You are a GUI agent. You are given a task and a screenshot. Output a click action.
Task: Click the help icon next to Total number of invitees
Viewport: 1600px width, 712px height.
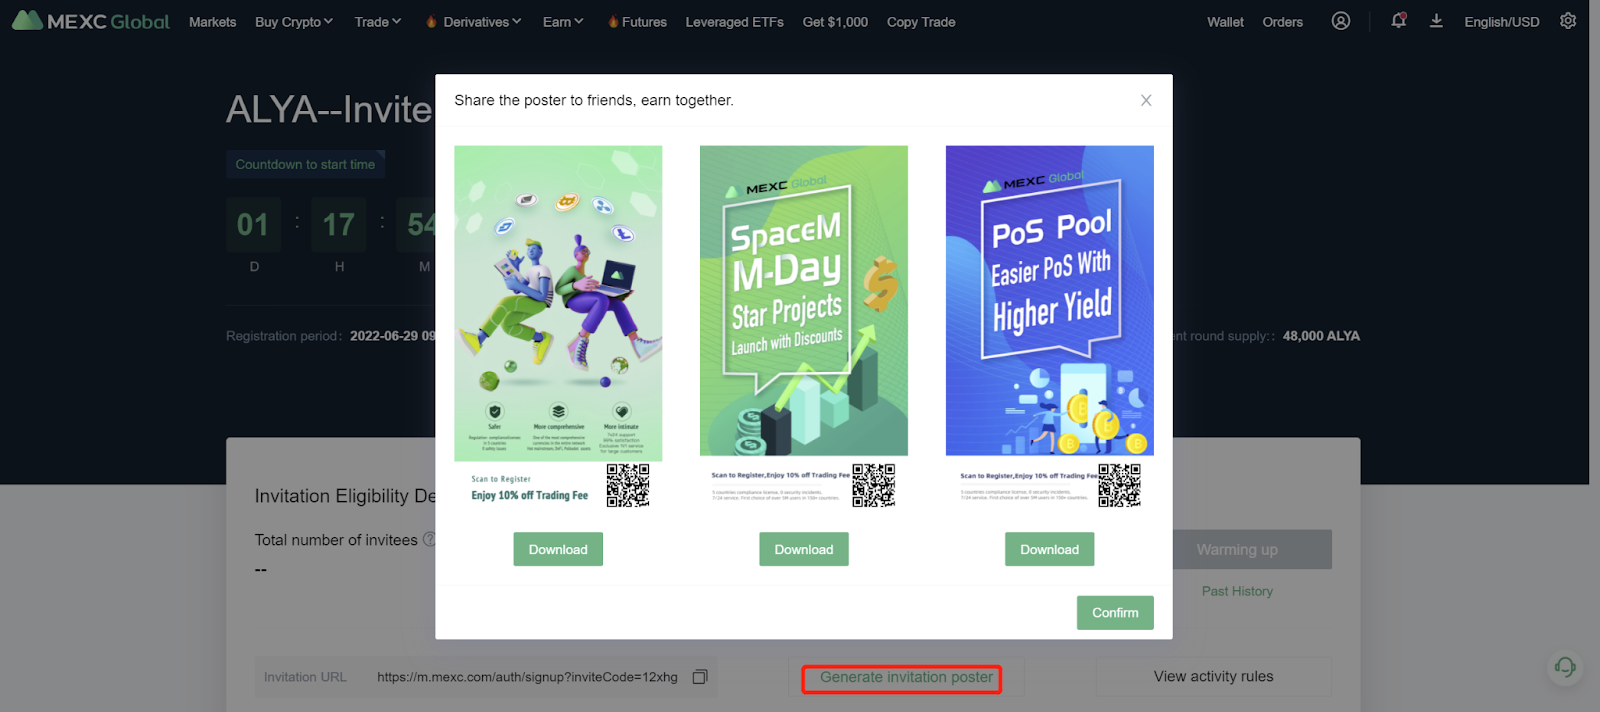[430, 539]
